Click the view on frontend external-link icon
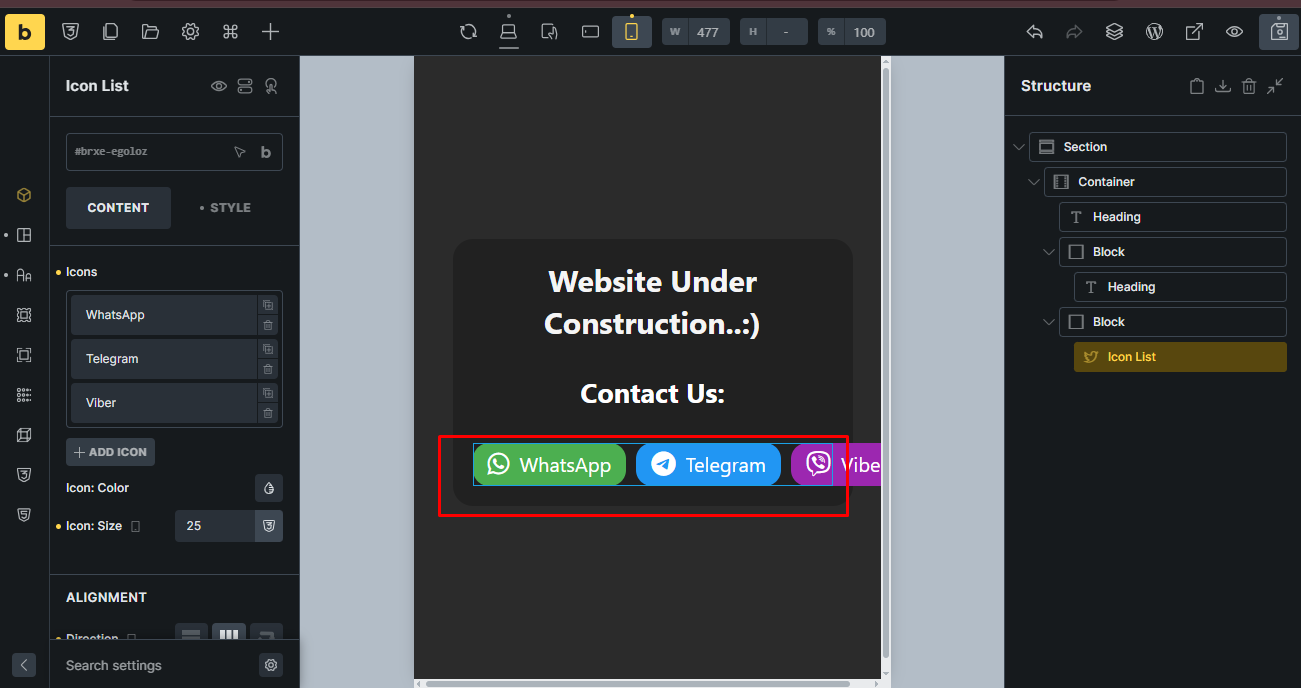 [1195, 32]
